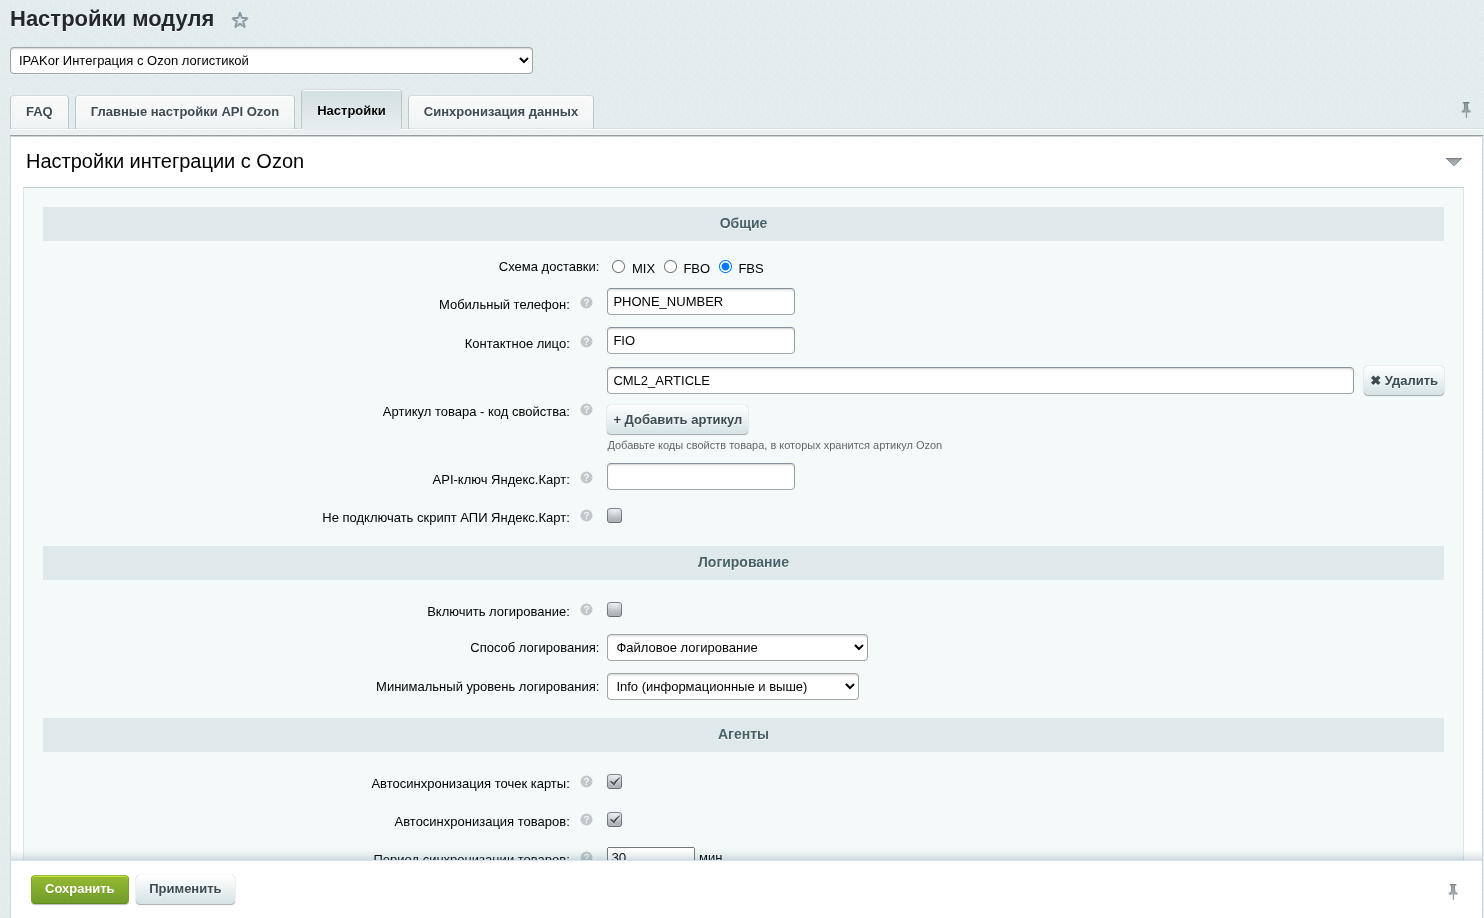Collapse the Настройки интеграции с Ozon section
This screenshot has height=918, width=1484.
[x=1454, y=162]
